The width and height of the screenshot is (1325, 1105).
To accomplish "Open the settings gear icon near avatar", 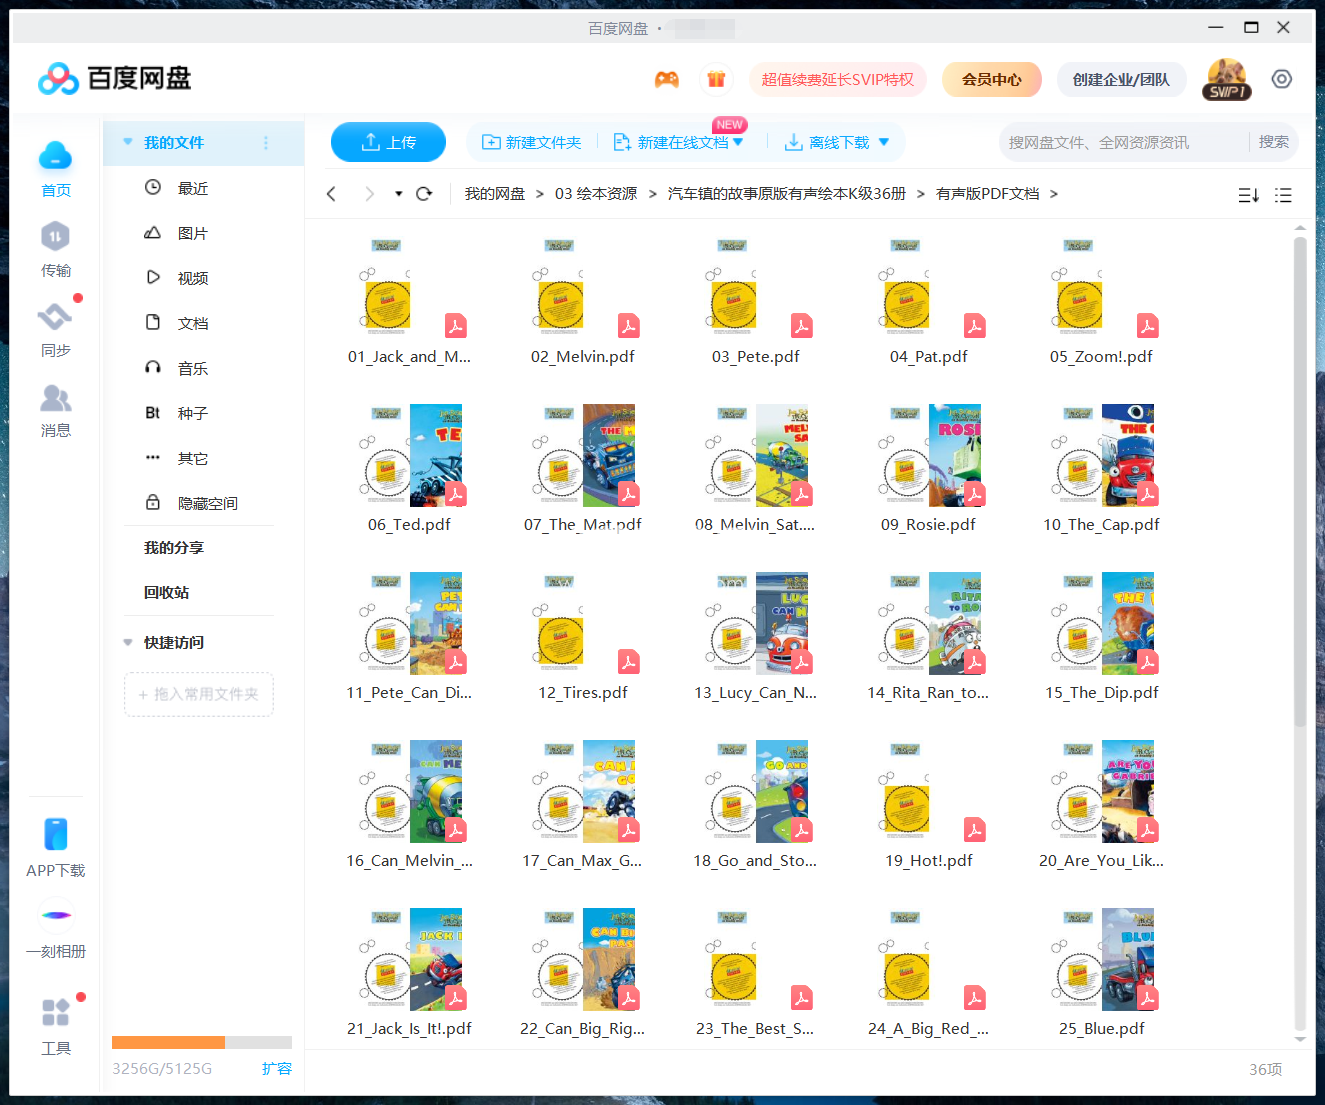I will (1282, 78).
